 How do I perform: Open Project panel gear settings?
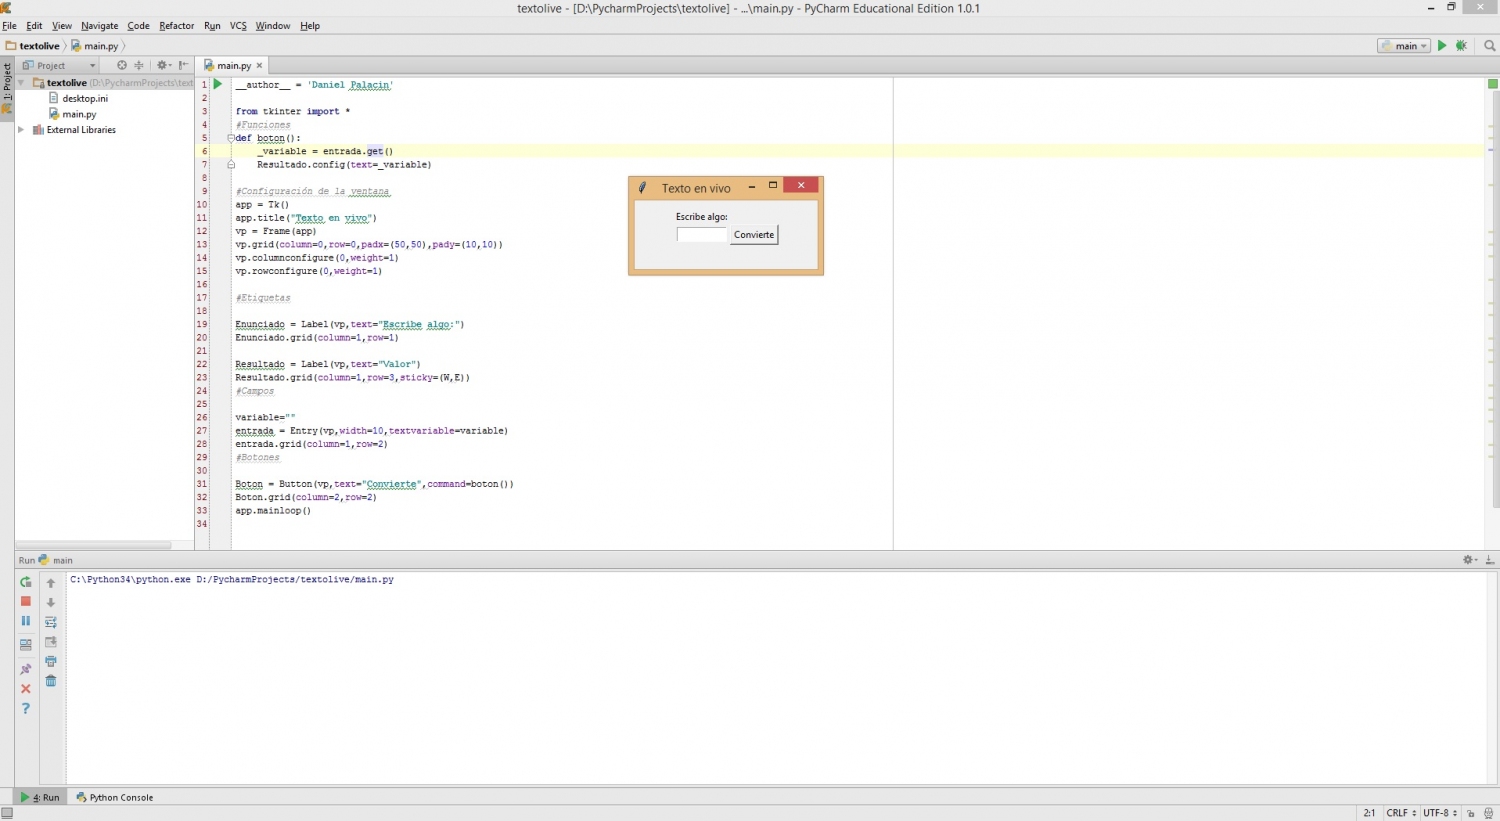click(163, 65)
